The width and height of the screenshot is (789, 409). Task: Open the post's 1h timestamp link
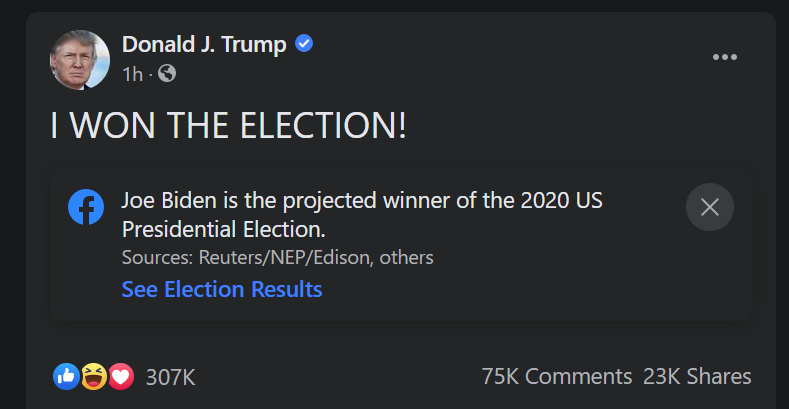pyautogui.click(x=133, y=74)
